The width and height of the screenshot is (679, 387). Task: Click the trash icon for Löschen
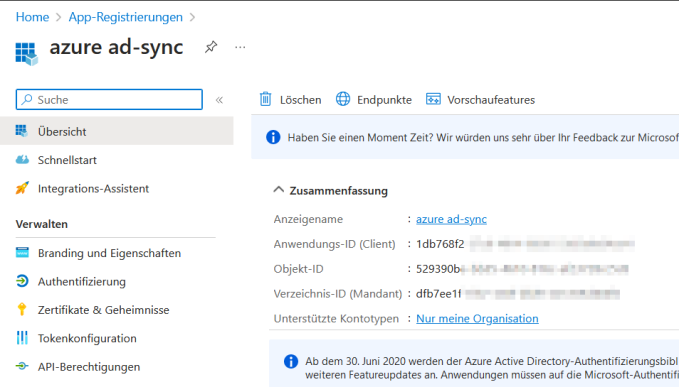[x=265, y=99]
